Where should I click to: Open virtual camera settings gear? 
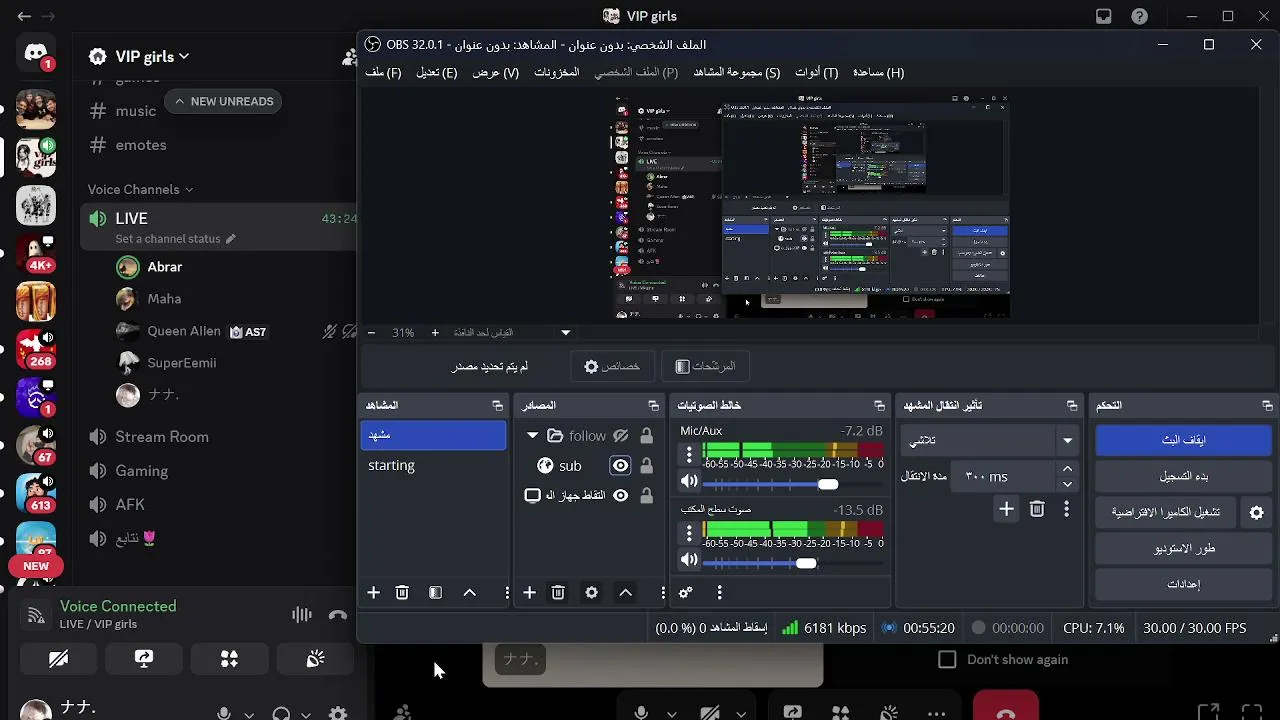pyautogui.click(x=1257, y=512)
